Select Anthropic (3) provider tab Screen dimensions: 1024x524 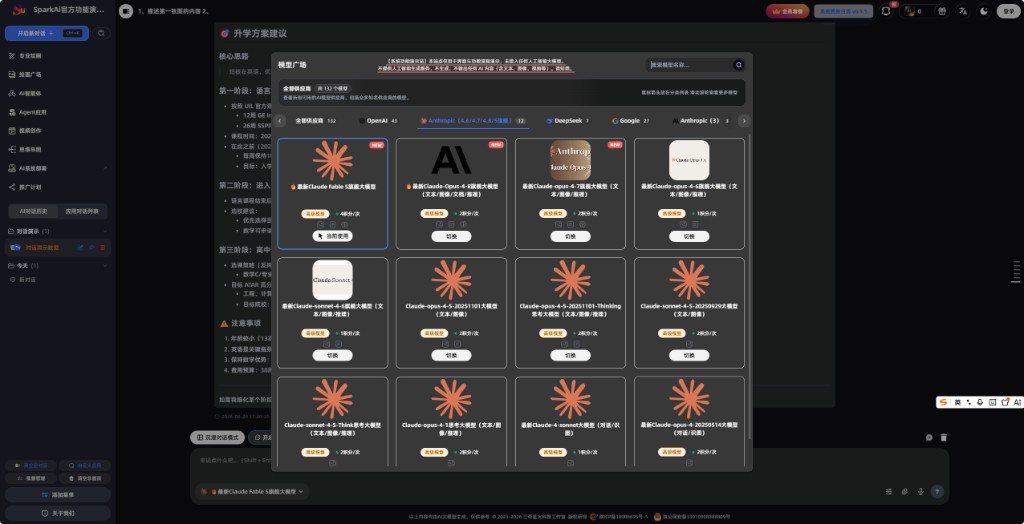pos(701,121)
